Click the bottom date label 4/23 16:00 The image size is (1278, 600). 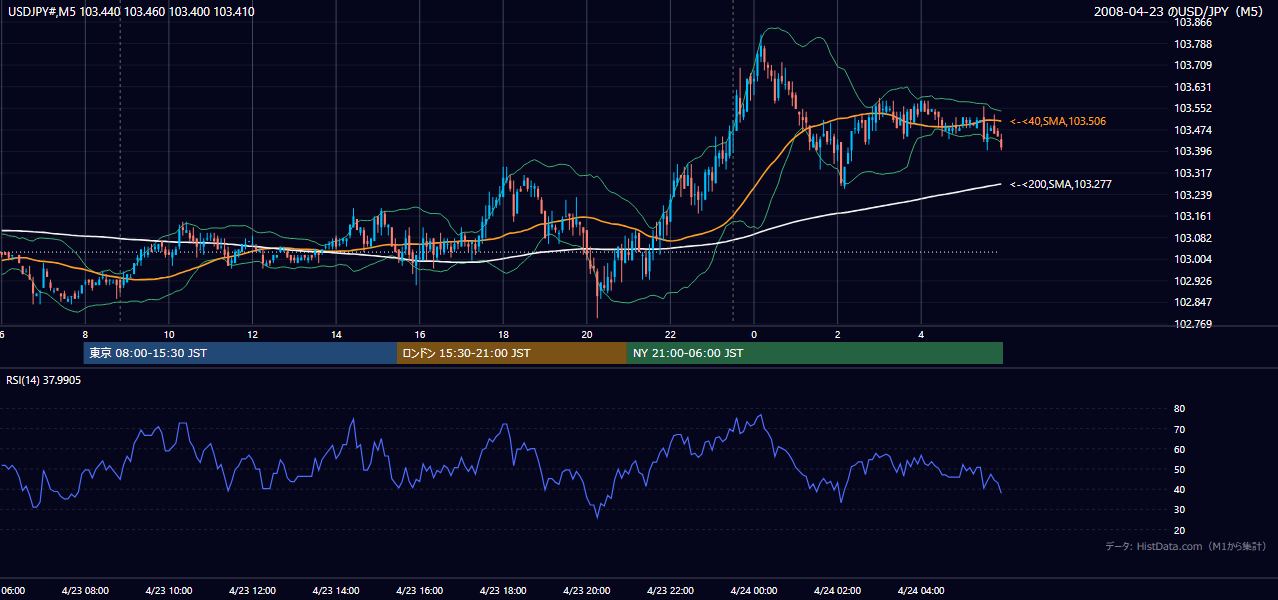[419, 591]
